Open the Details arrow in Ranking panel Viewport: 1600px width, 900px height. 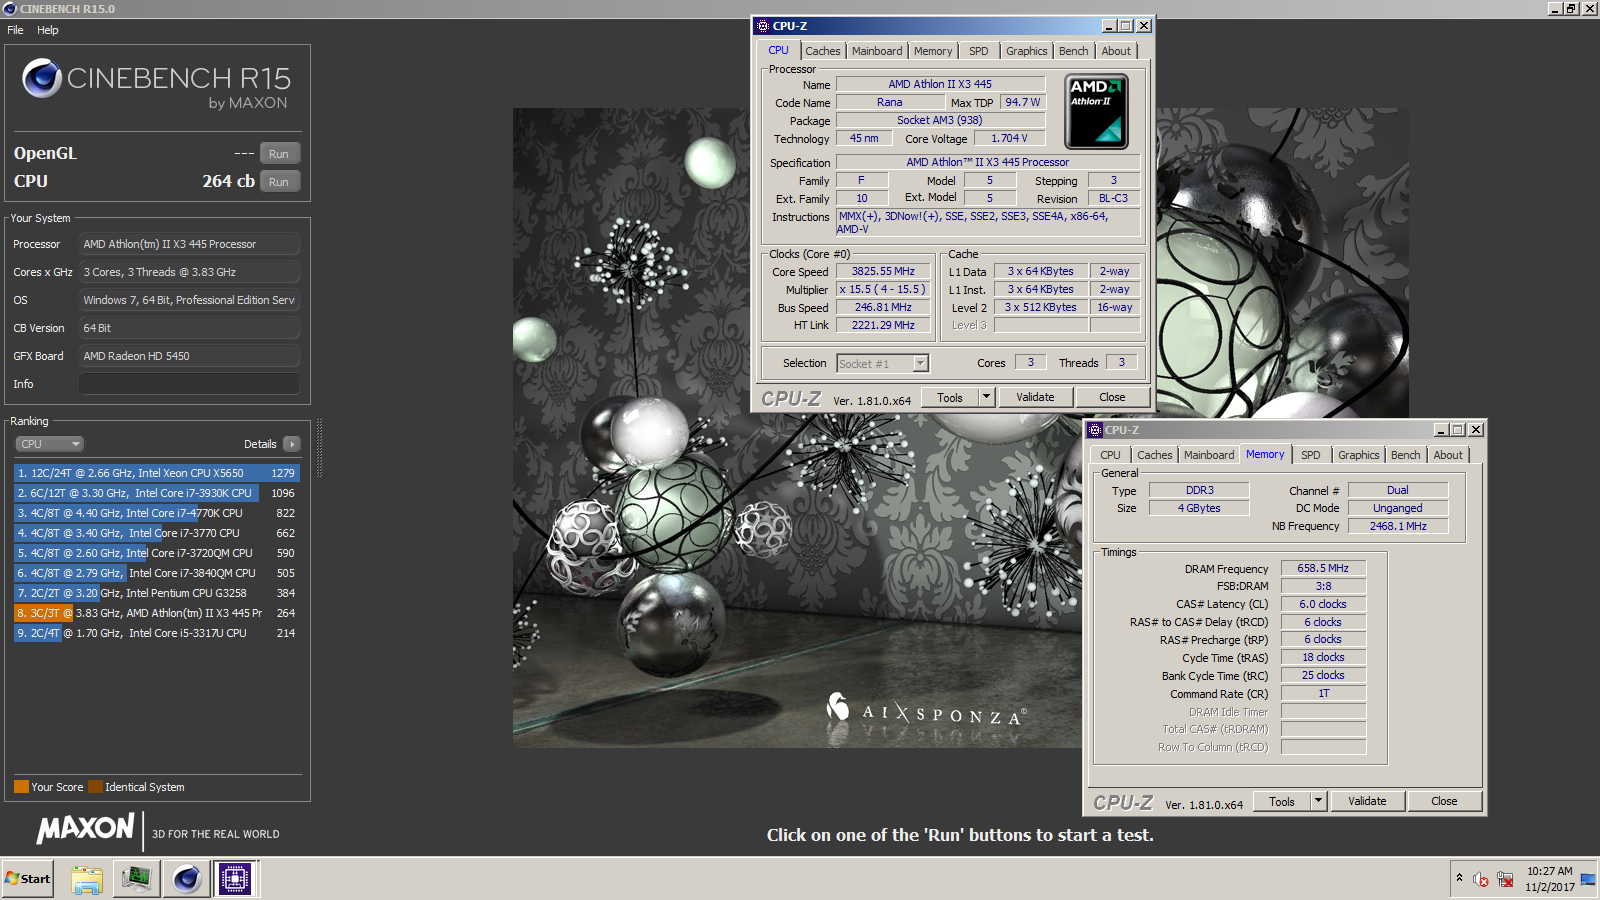[x=291, y=444]
